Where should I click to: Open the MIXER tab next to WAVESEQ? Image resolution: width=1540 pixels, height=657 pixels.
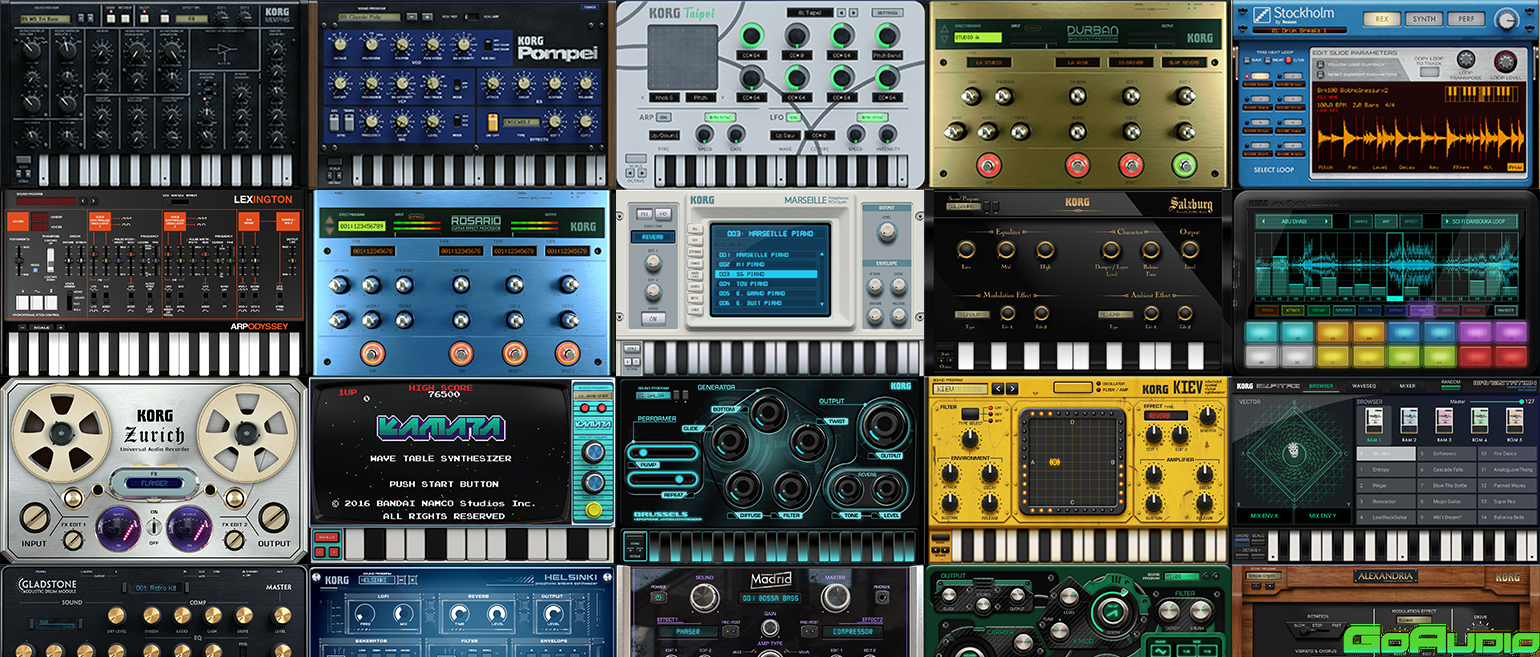tap(1407, 385)
